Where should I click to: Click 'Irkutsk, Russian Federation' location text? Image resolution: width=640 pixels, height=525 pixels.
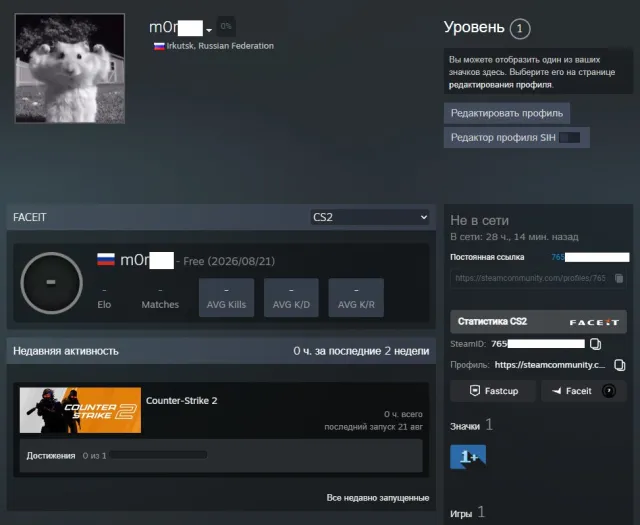tap(220, 46)
